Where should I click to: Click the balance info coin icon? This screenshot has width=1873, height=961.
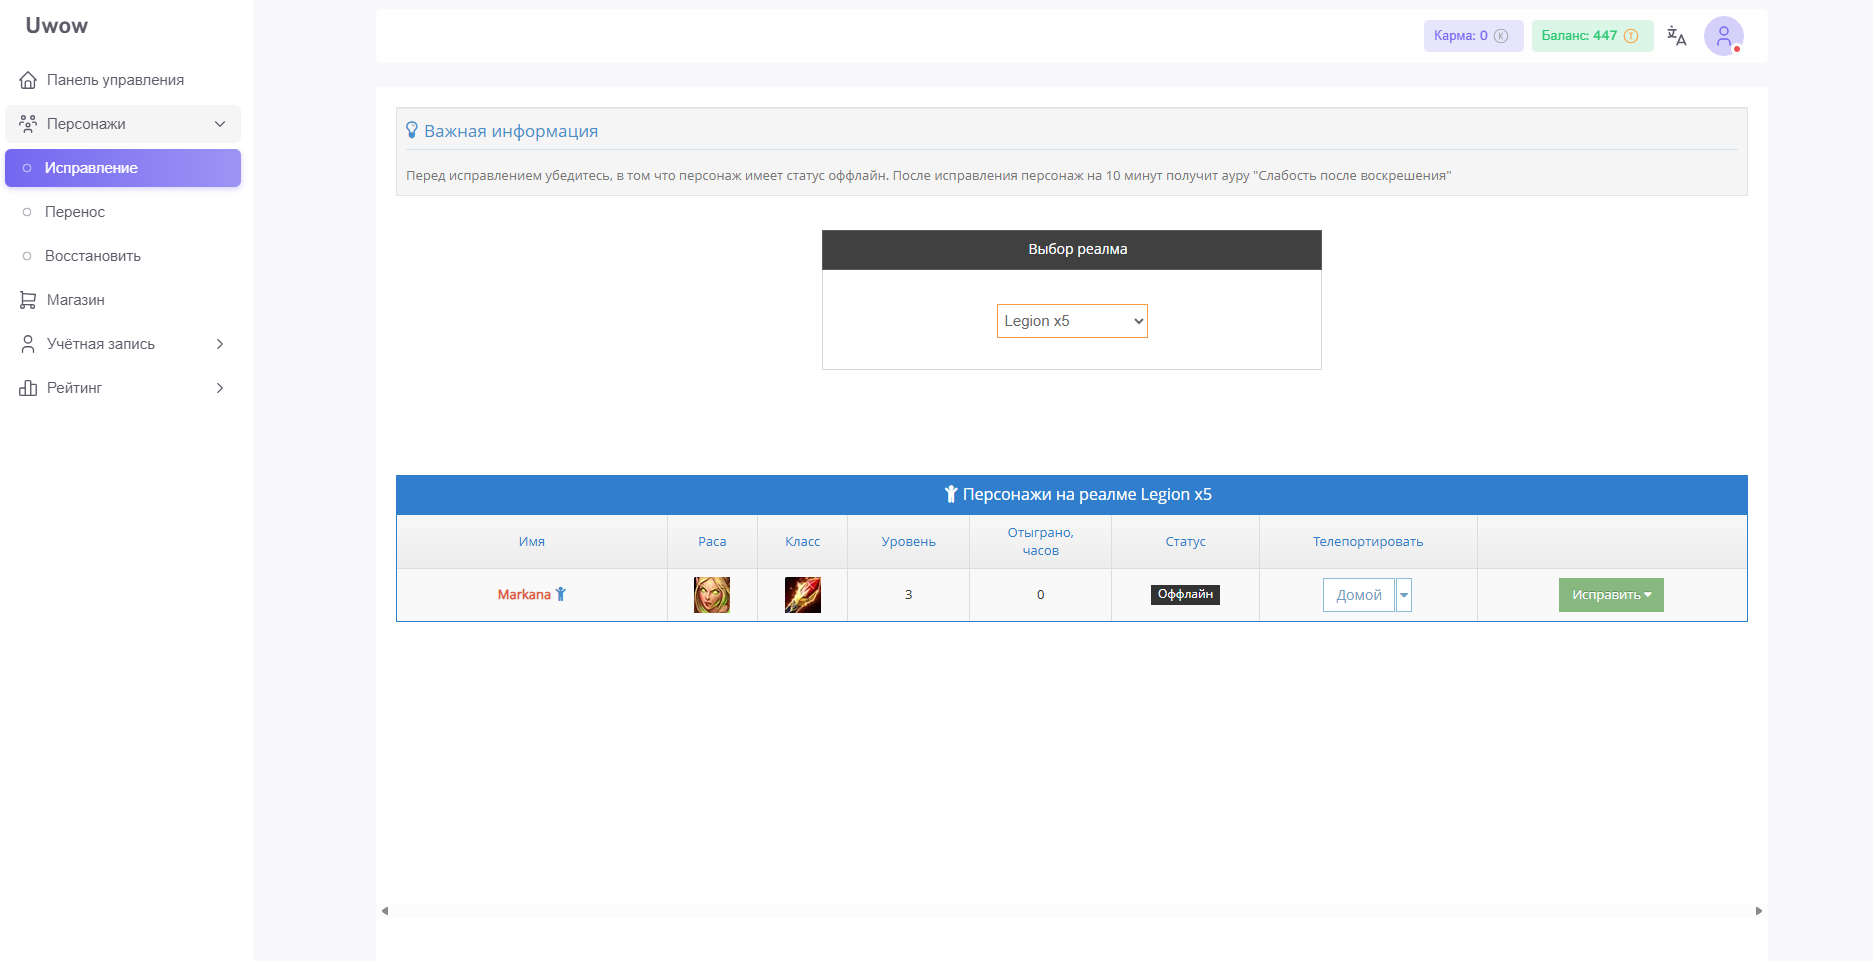(1631, 36)
